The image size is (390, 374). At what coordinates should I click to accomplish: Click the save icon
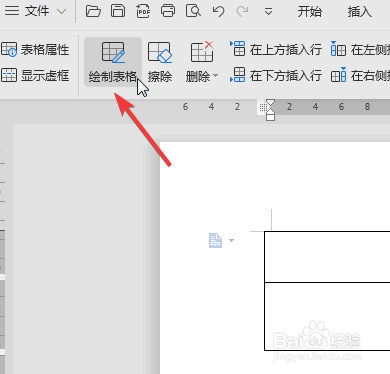tap(118, 11)
